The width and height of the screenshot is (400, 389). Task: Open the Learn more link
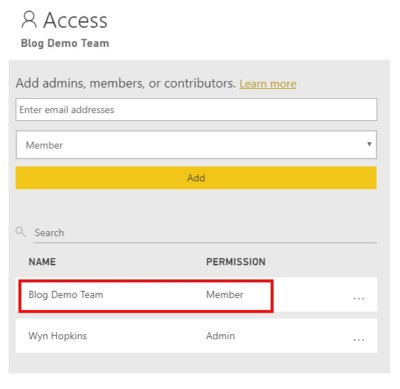268,84
